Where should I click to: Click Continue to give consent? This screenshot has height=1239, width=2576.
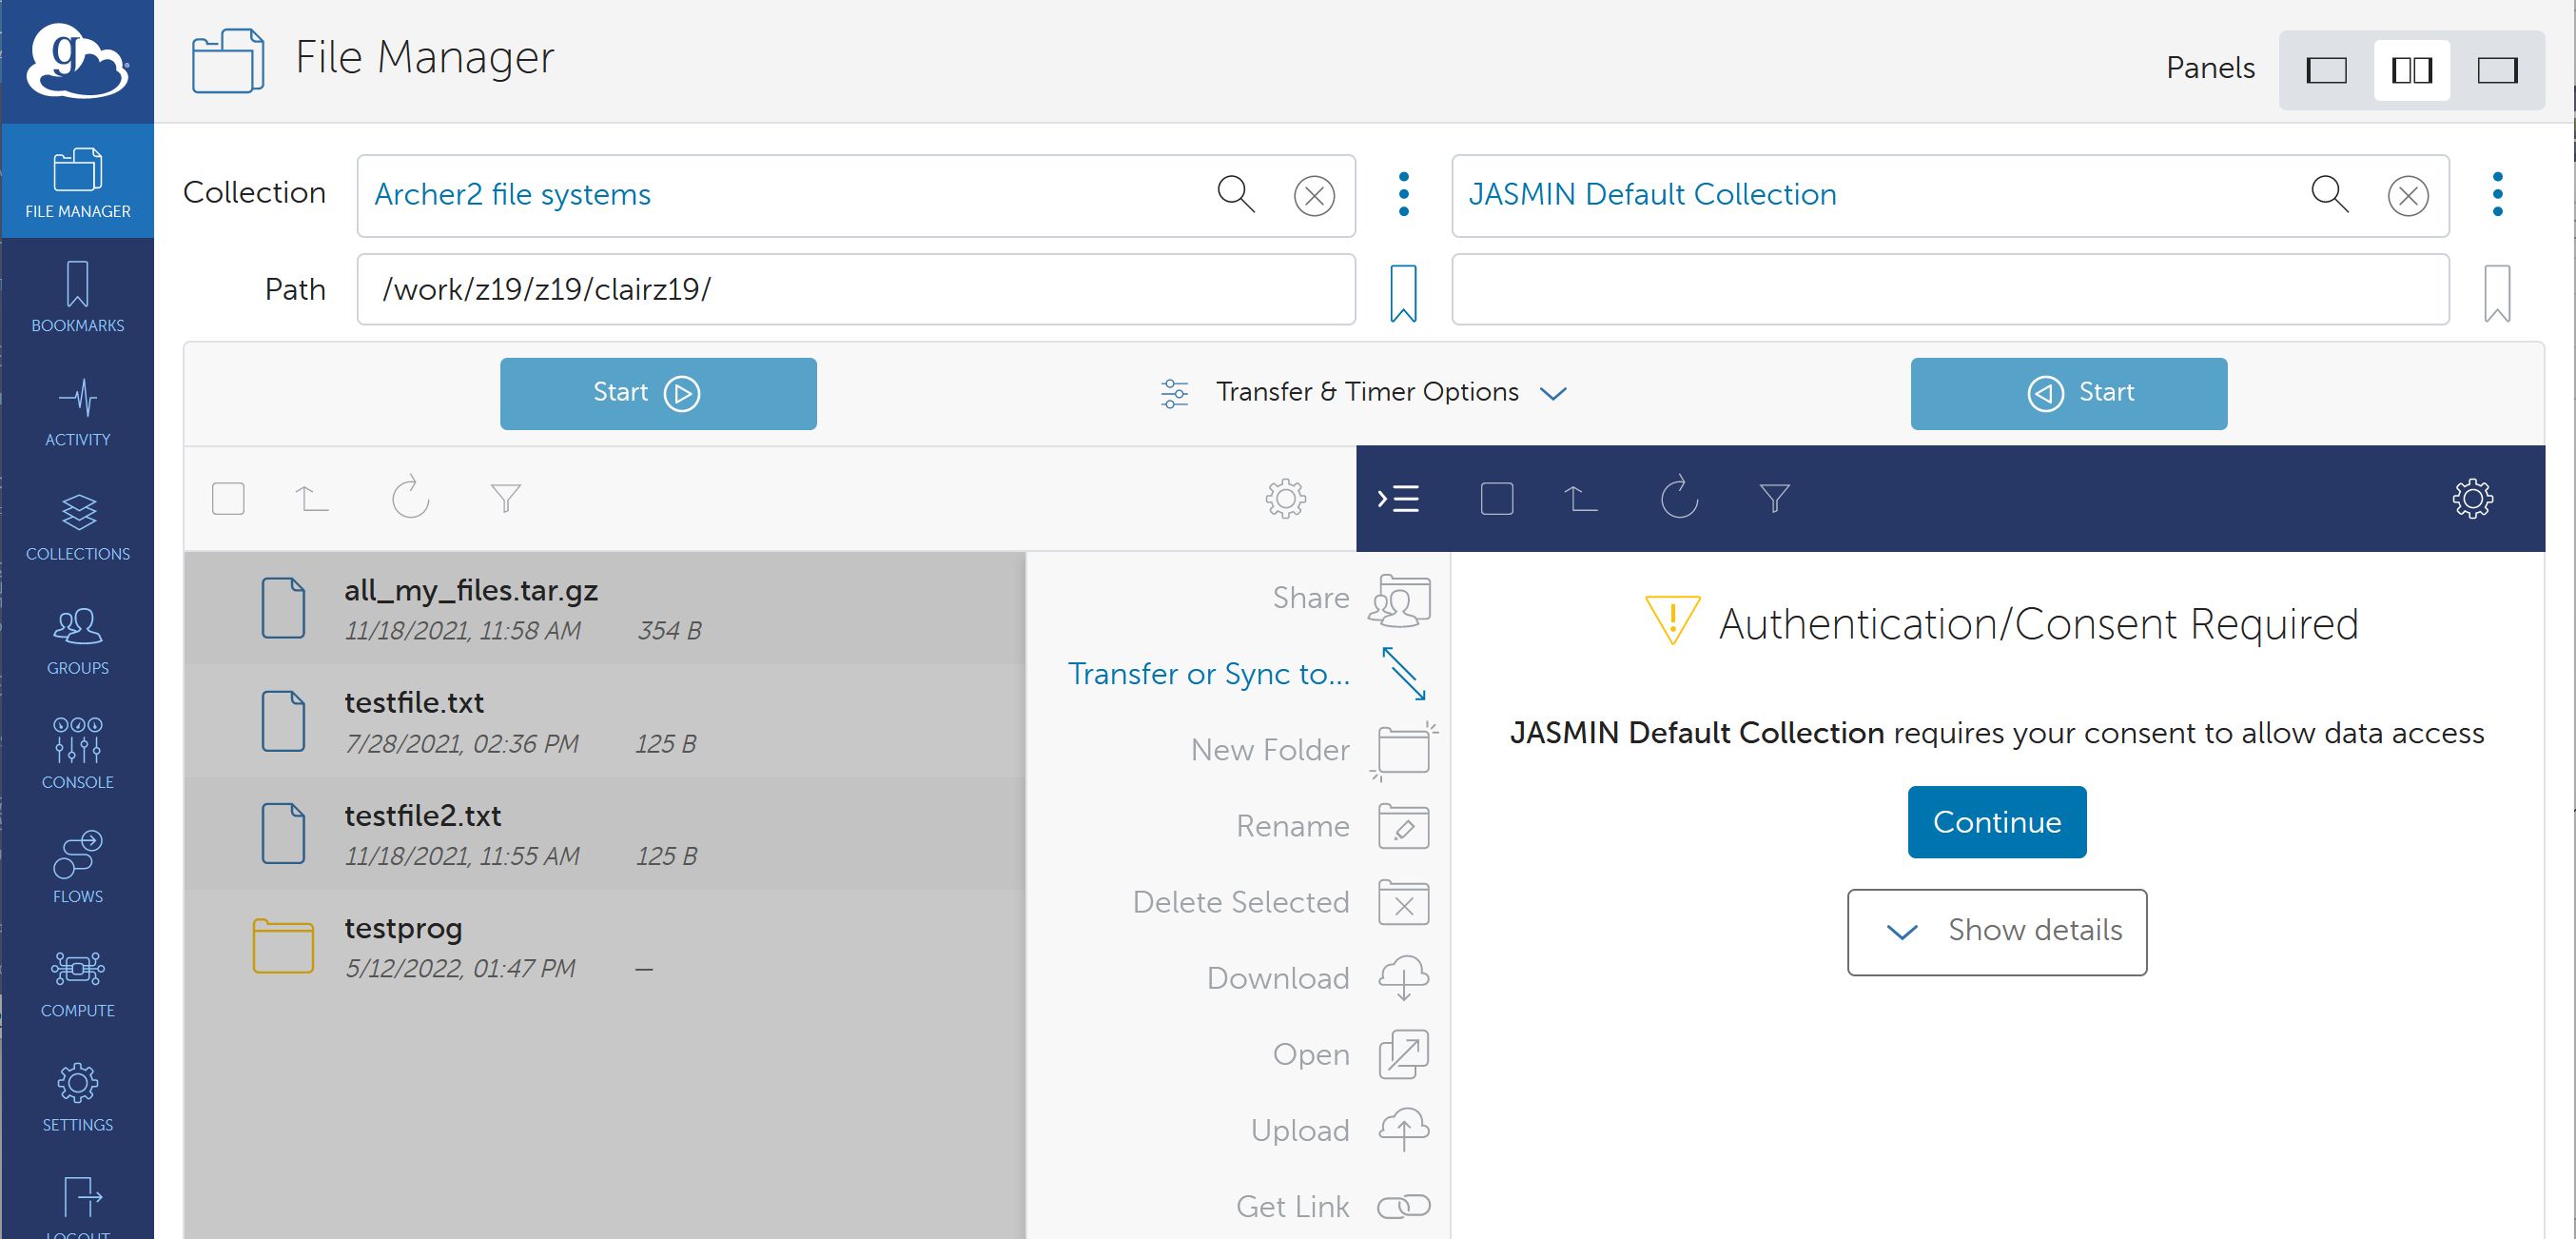point(1997,822)
